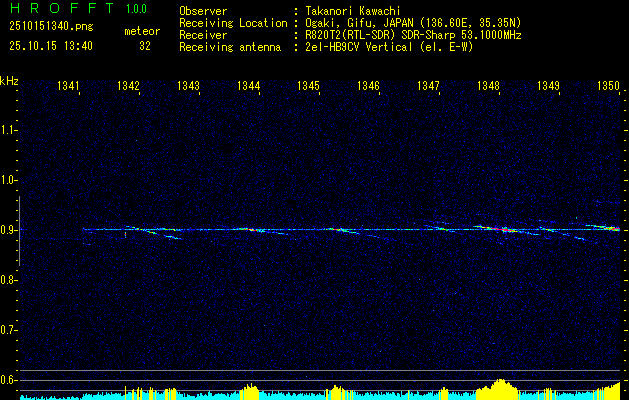629x400 pixels.
Task: Click the gray vertical bar beside 0.9 label
Action: (19, 231)
